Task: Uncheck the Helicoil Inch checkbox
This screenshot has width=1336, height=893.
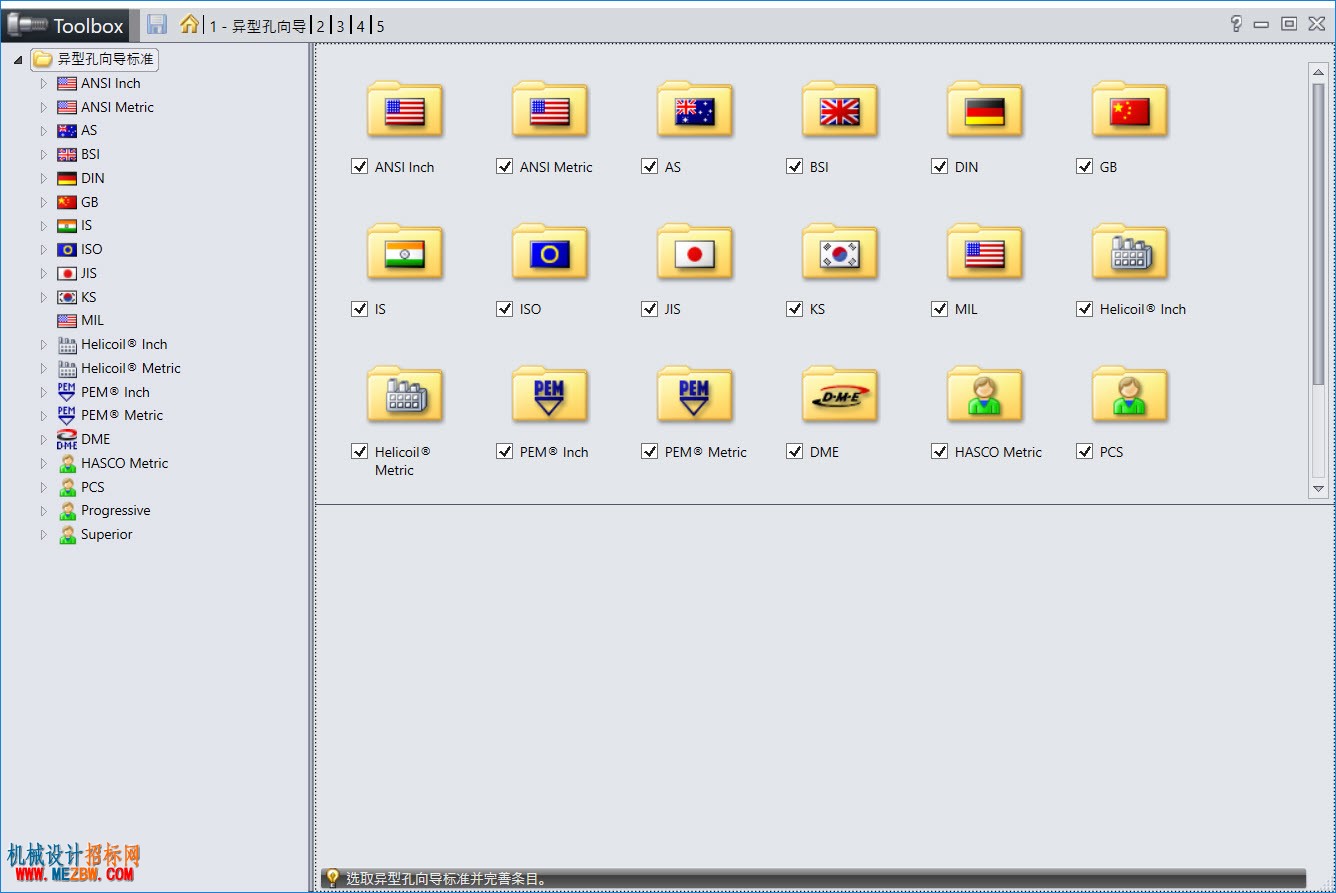Action: 1085,309
